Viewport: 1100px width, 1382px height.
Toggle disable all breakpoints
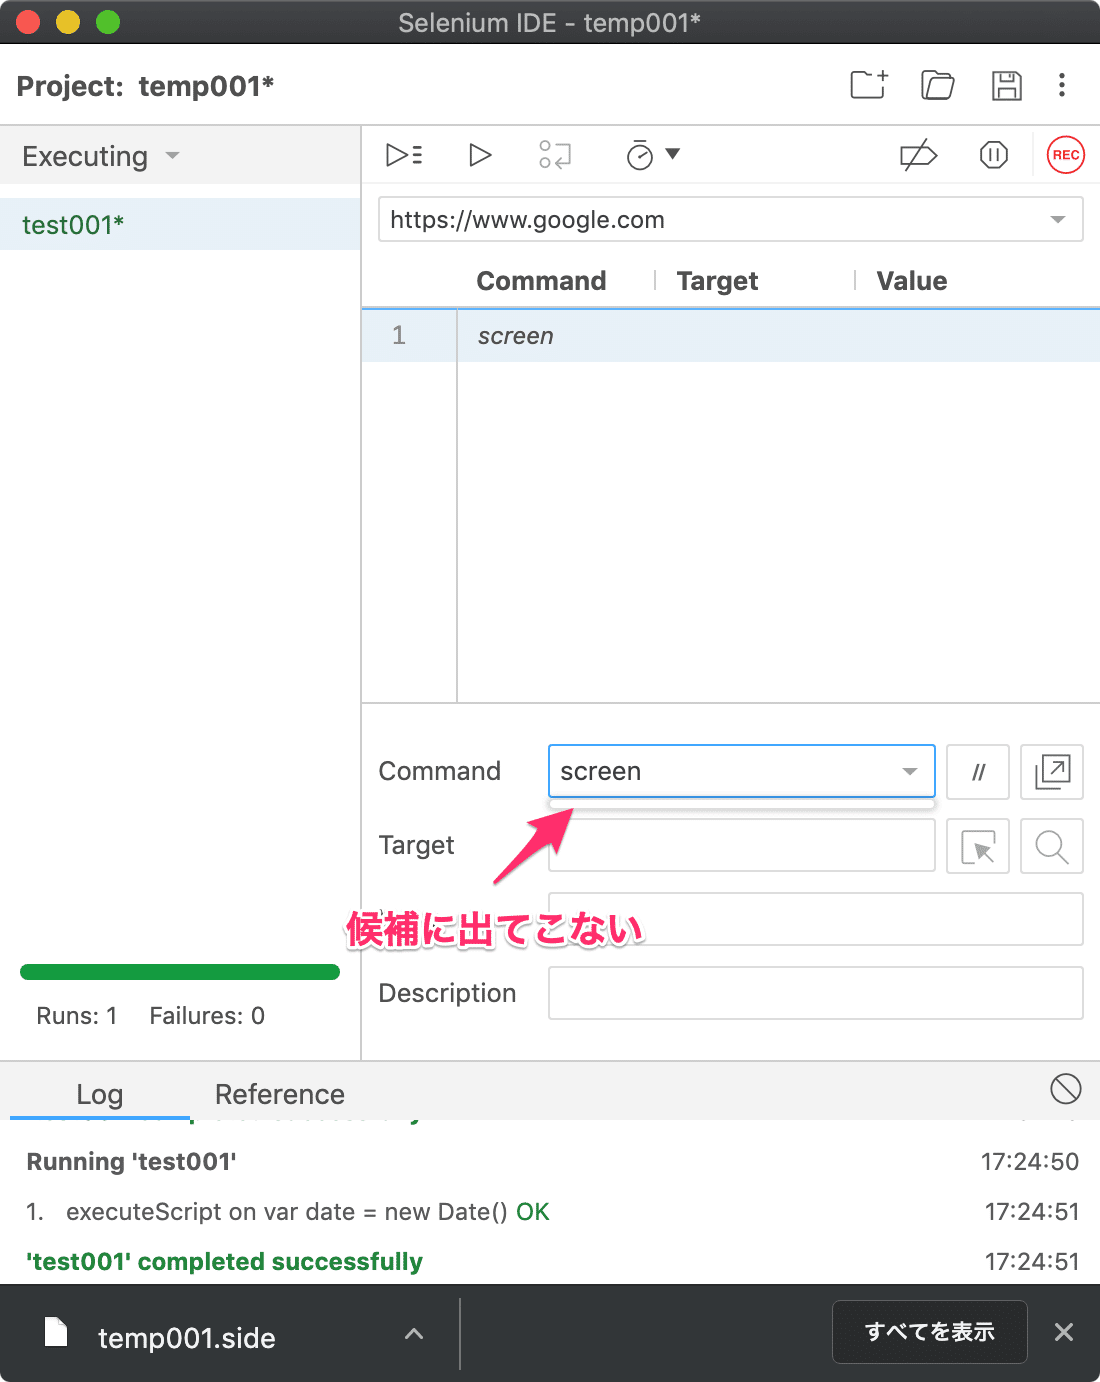(917, 155)
